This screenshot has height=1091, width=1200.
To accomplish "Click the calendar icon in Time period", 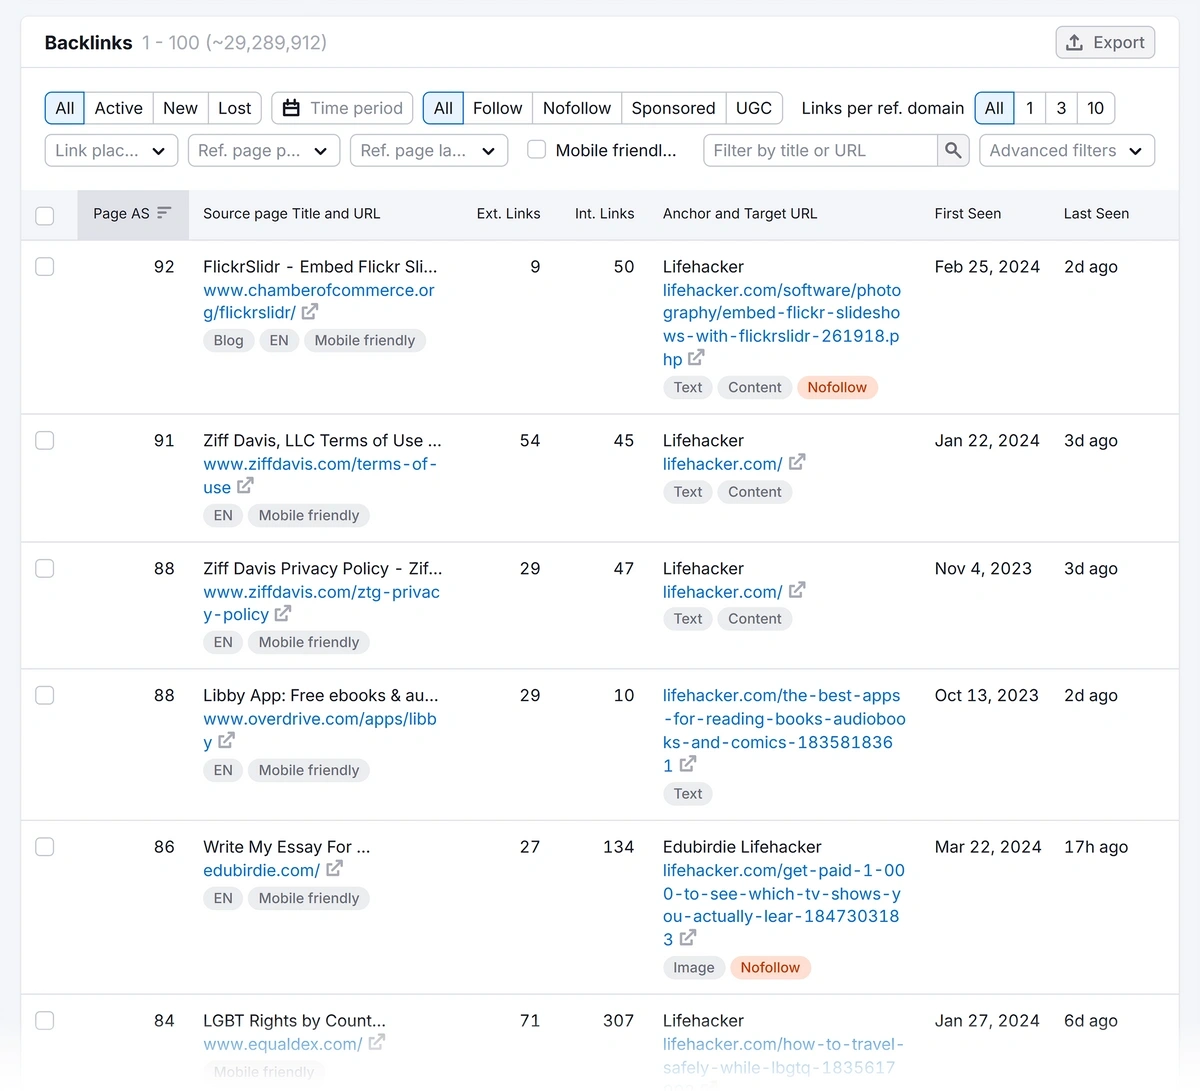I will [x=291, y=108].
